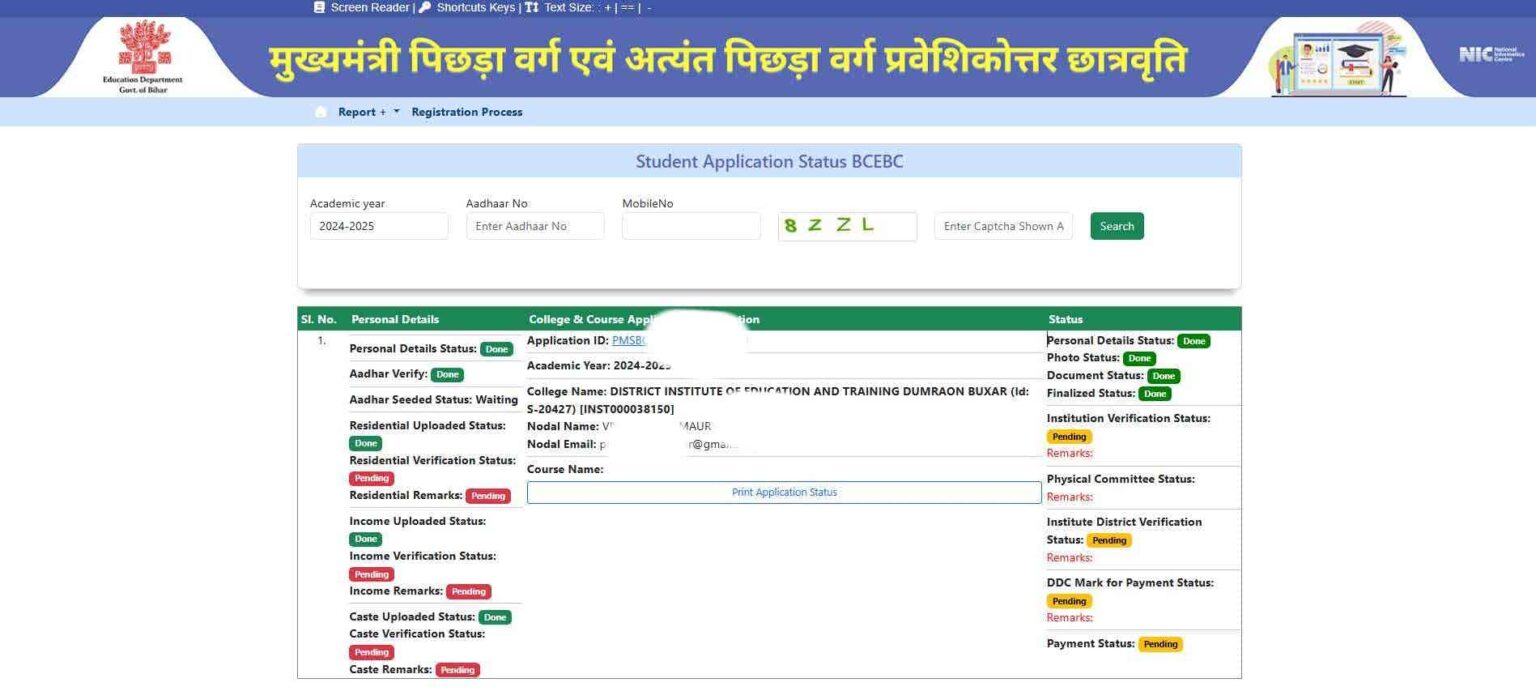This screenshot has height=691, width=1536.
Task: Open the Registration Process menu item
Action: point(467,112)
